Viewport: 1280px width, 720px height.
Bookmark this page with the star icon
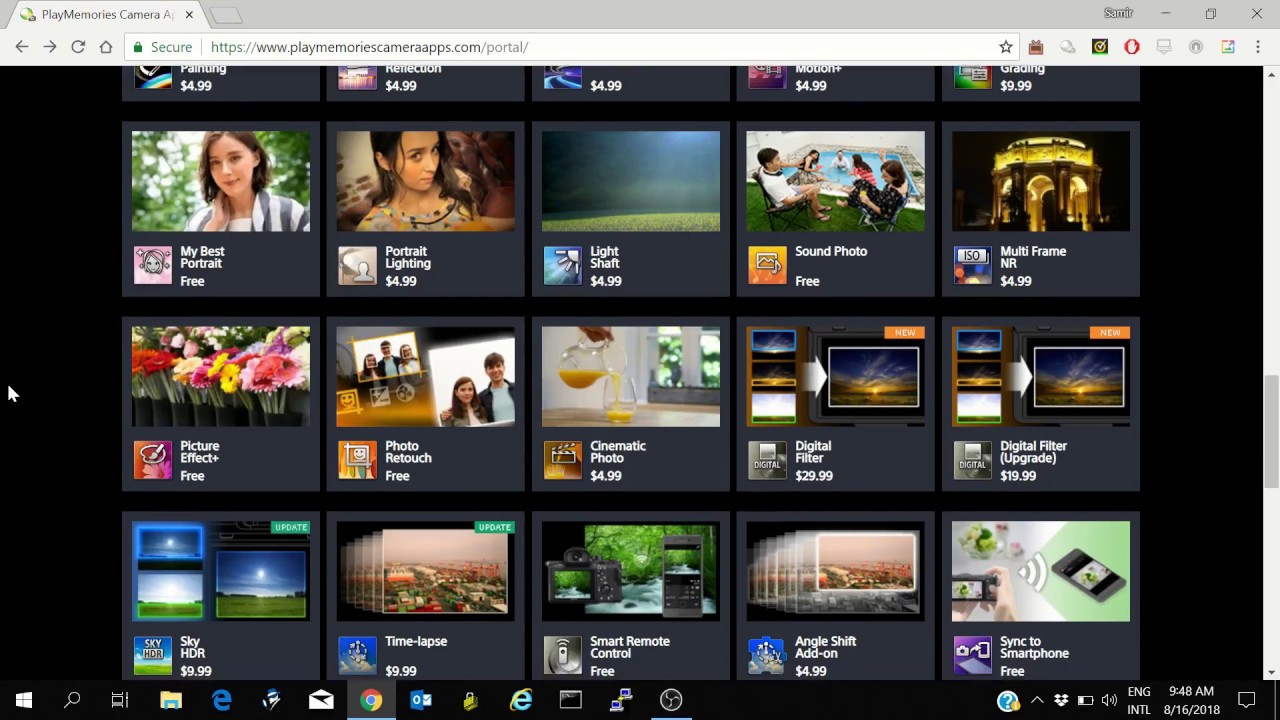point(1006,47)
